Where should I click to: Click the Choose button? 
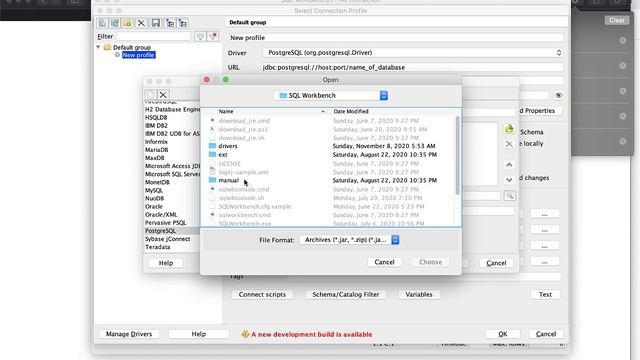pyautogui.click(x=431, y=262)
